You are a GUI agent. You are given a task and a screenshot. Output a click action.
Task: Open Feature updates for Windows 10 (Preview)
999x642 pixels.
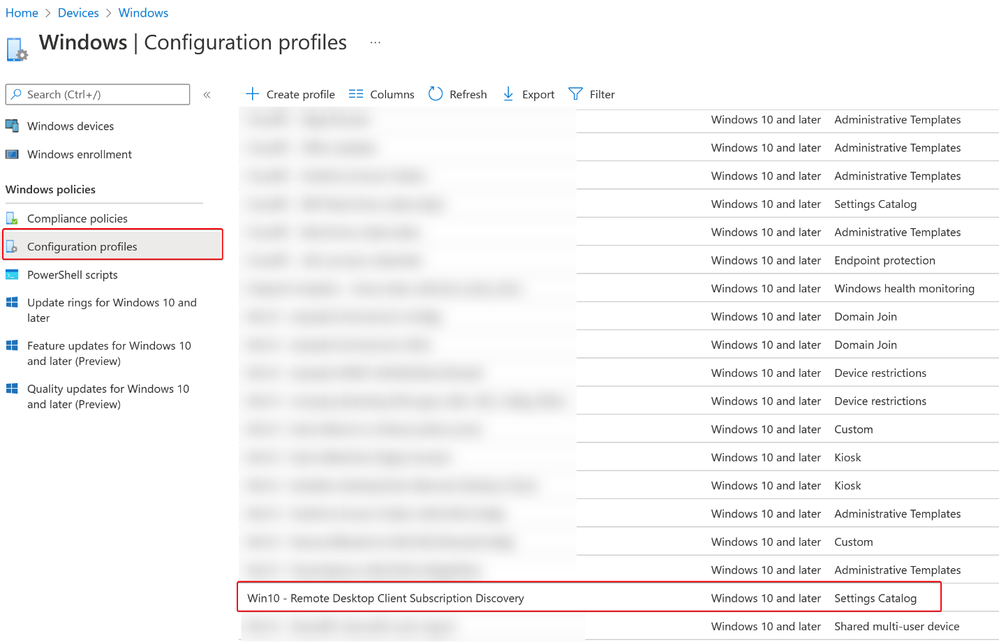coord(109,353)
